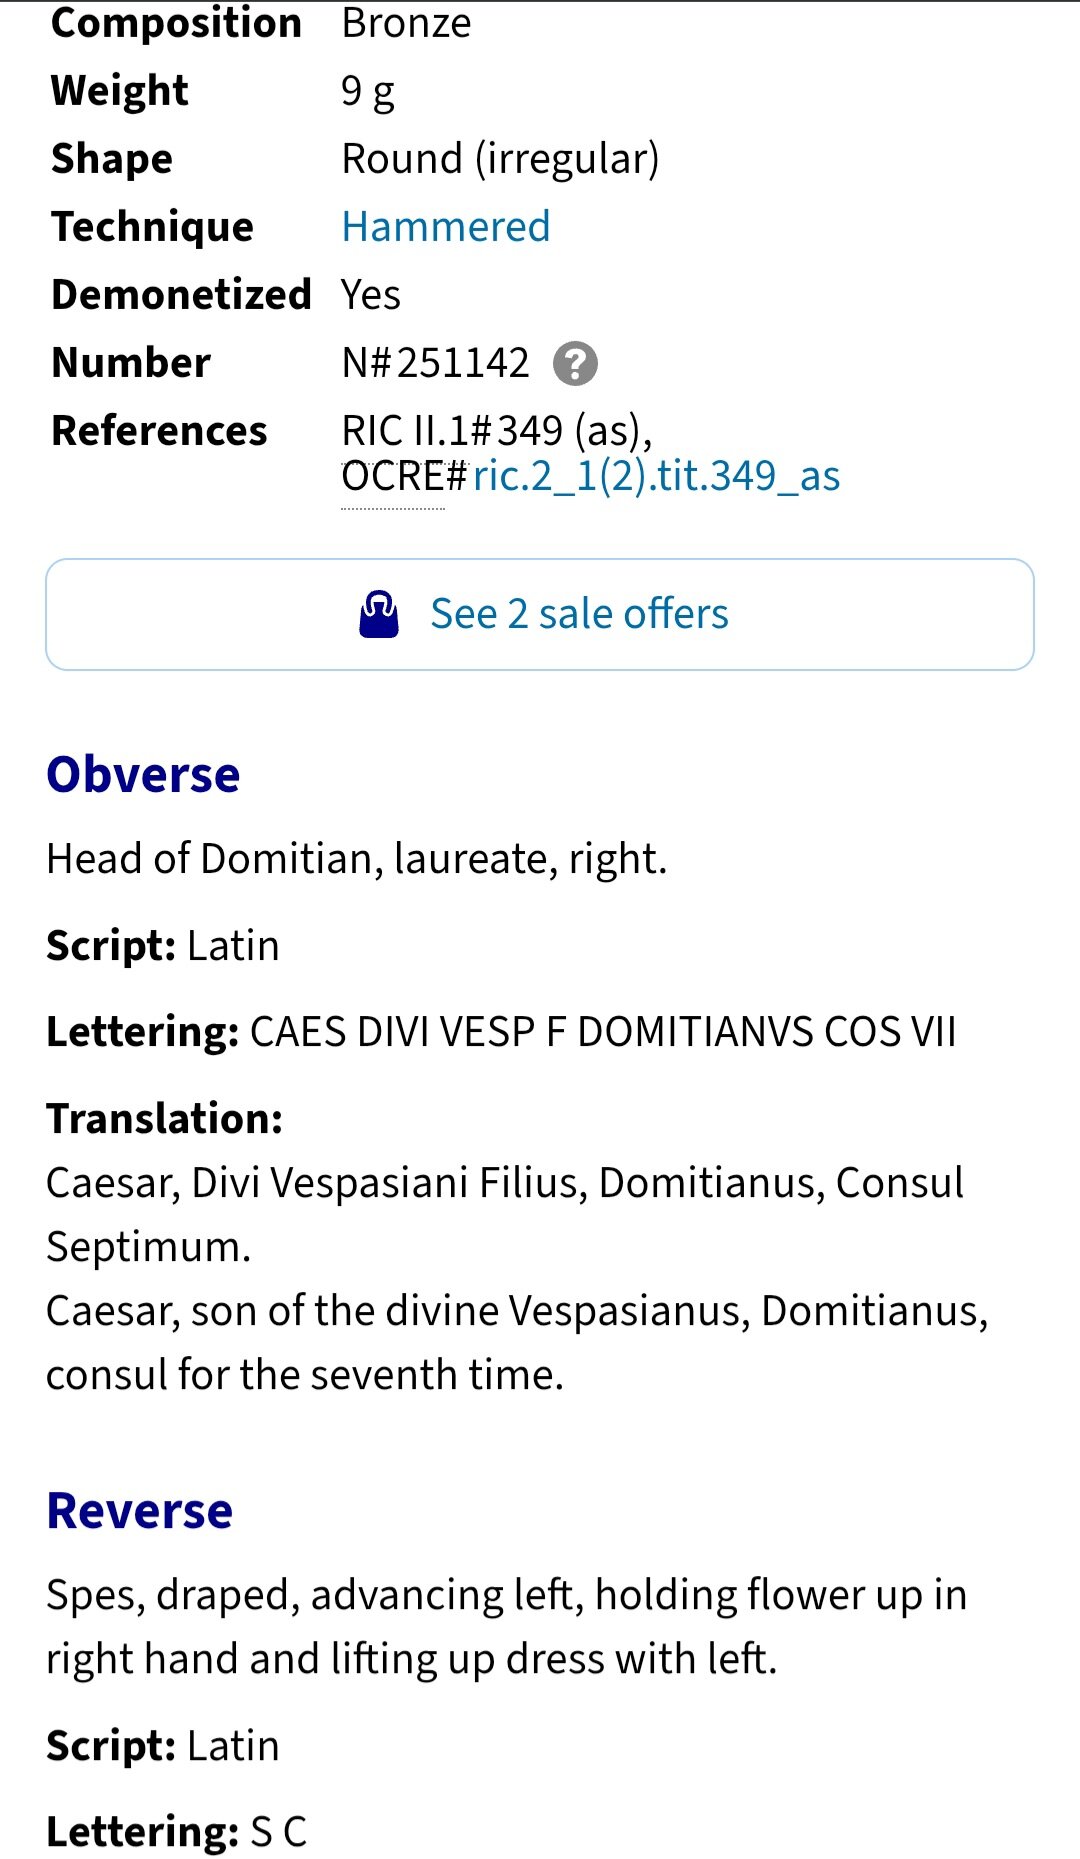Screen dimensions: 1080x1859
Task: Click the Round (irregular) shape value
Action: 500,159
